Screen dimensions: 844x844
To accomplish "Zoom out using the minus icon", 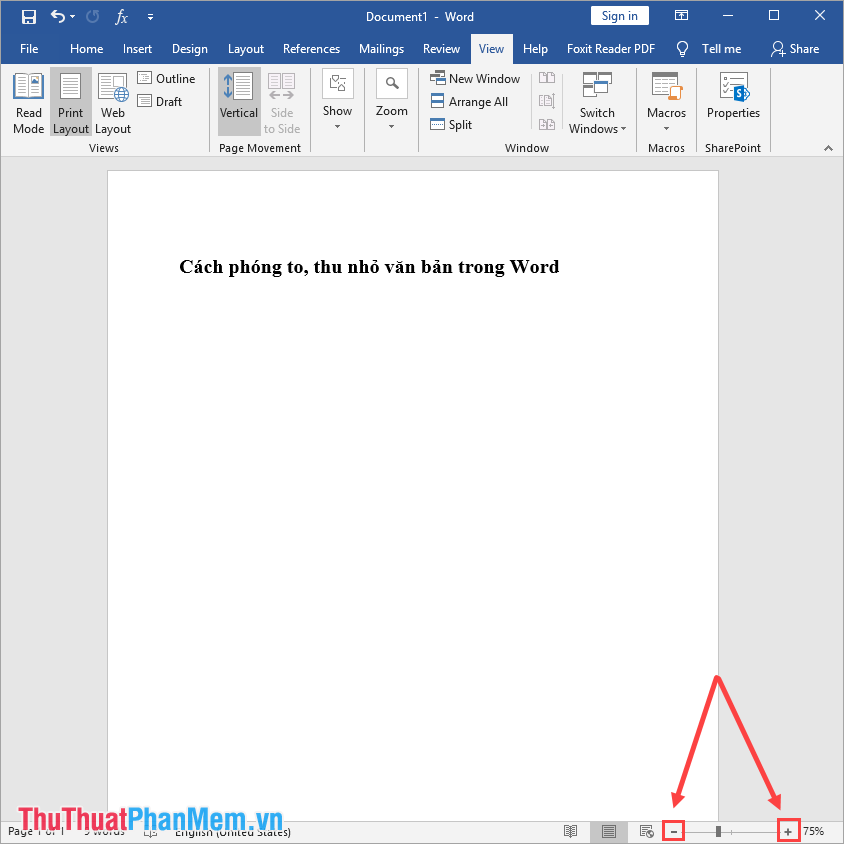I will pos(673,831).
